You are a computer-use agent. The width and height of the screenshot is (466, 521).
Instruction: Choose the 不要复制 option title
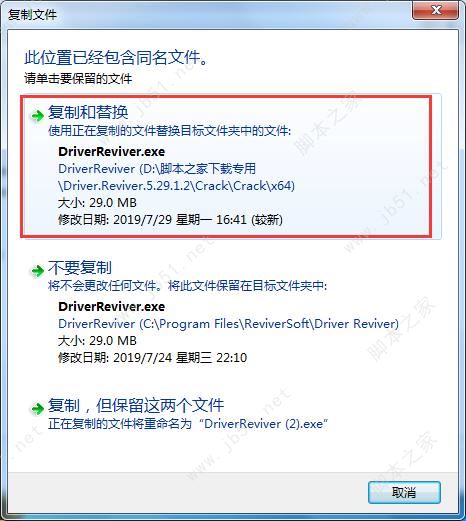(80, 267)
